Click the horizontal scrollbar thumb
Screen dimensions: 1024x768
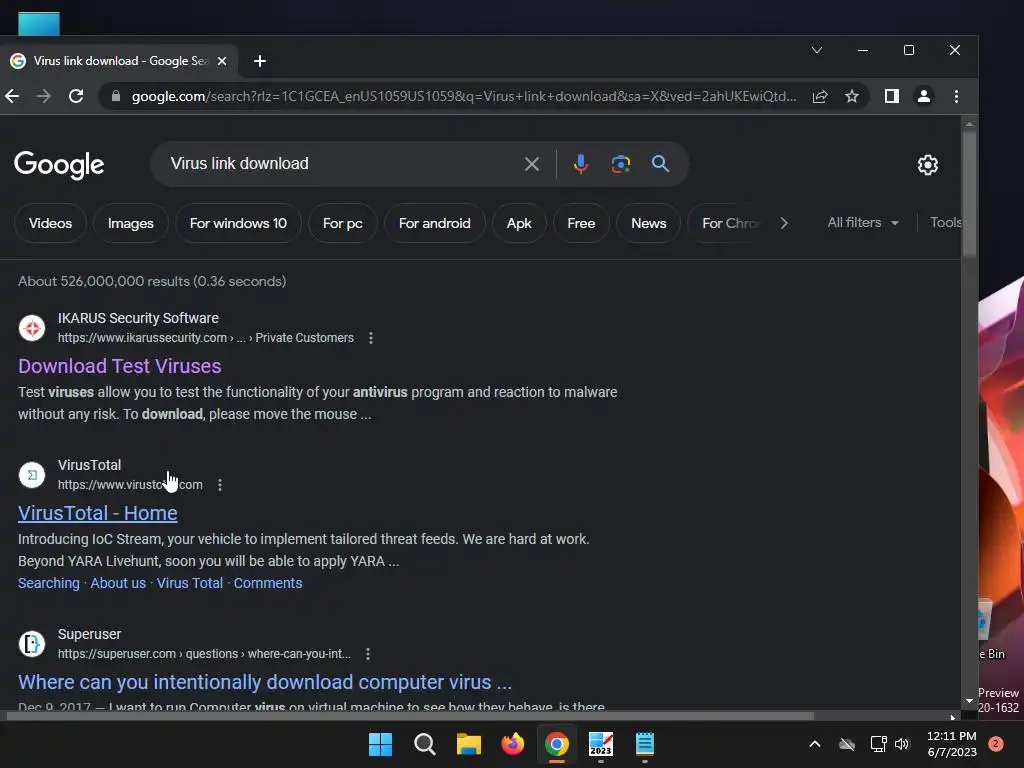410,716
